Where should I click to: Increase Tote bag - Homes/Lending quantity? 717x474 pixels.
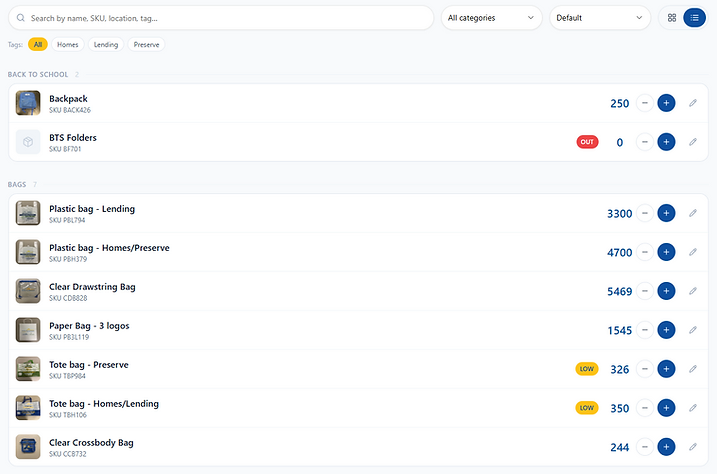tap(666, 408)
